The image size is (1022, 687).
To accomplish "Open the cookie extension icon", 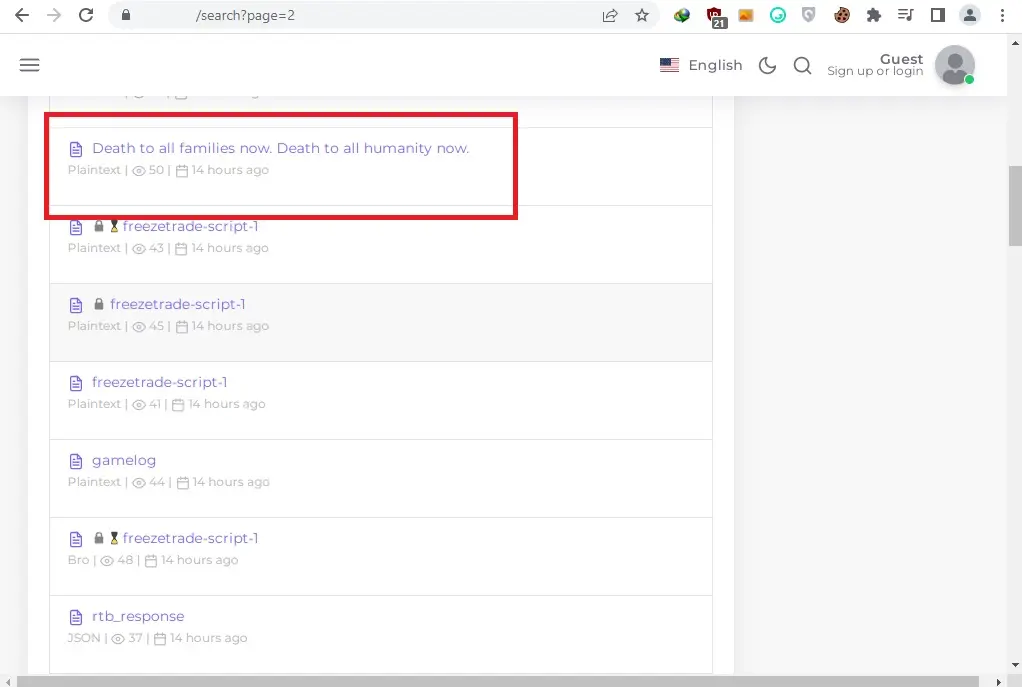I will pyautogui.click(x=841, y=15).
